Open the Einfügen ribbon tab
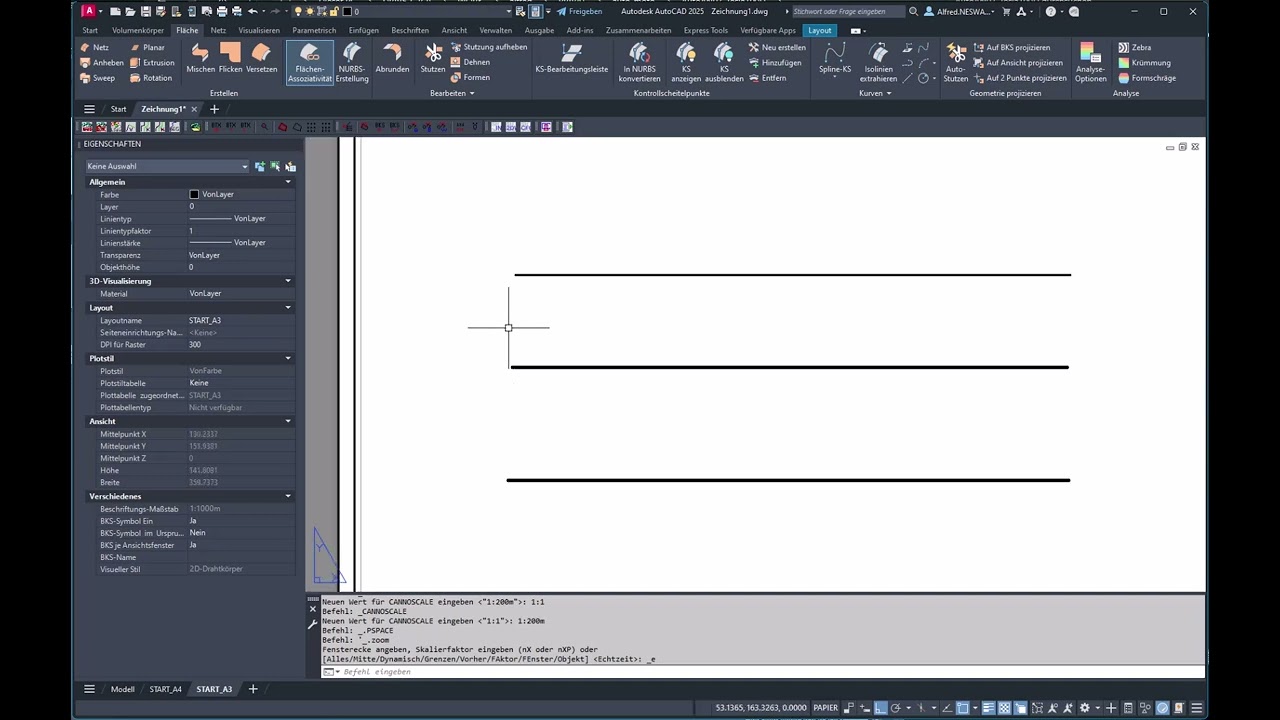This screenshot has width=1280, height=720. (x=364, y=30)
